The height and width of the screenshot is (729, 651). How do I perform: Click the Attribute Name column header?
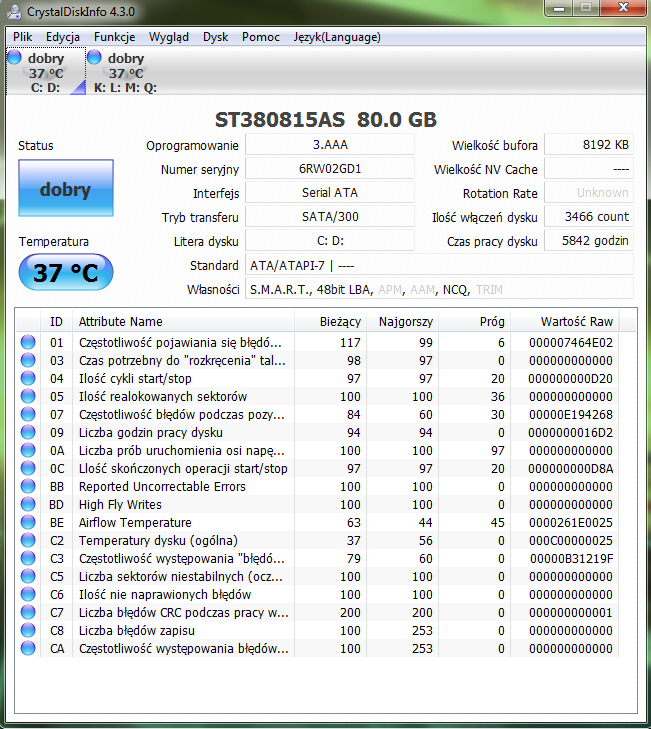120,322
